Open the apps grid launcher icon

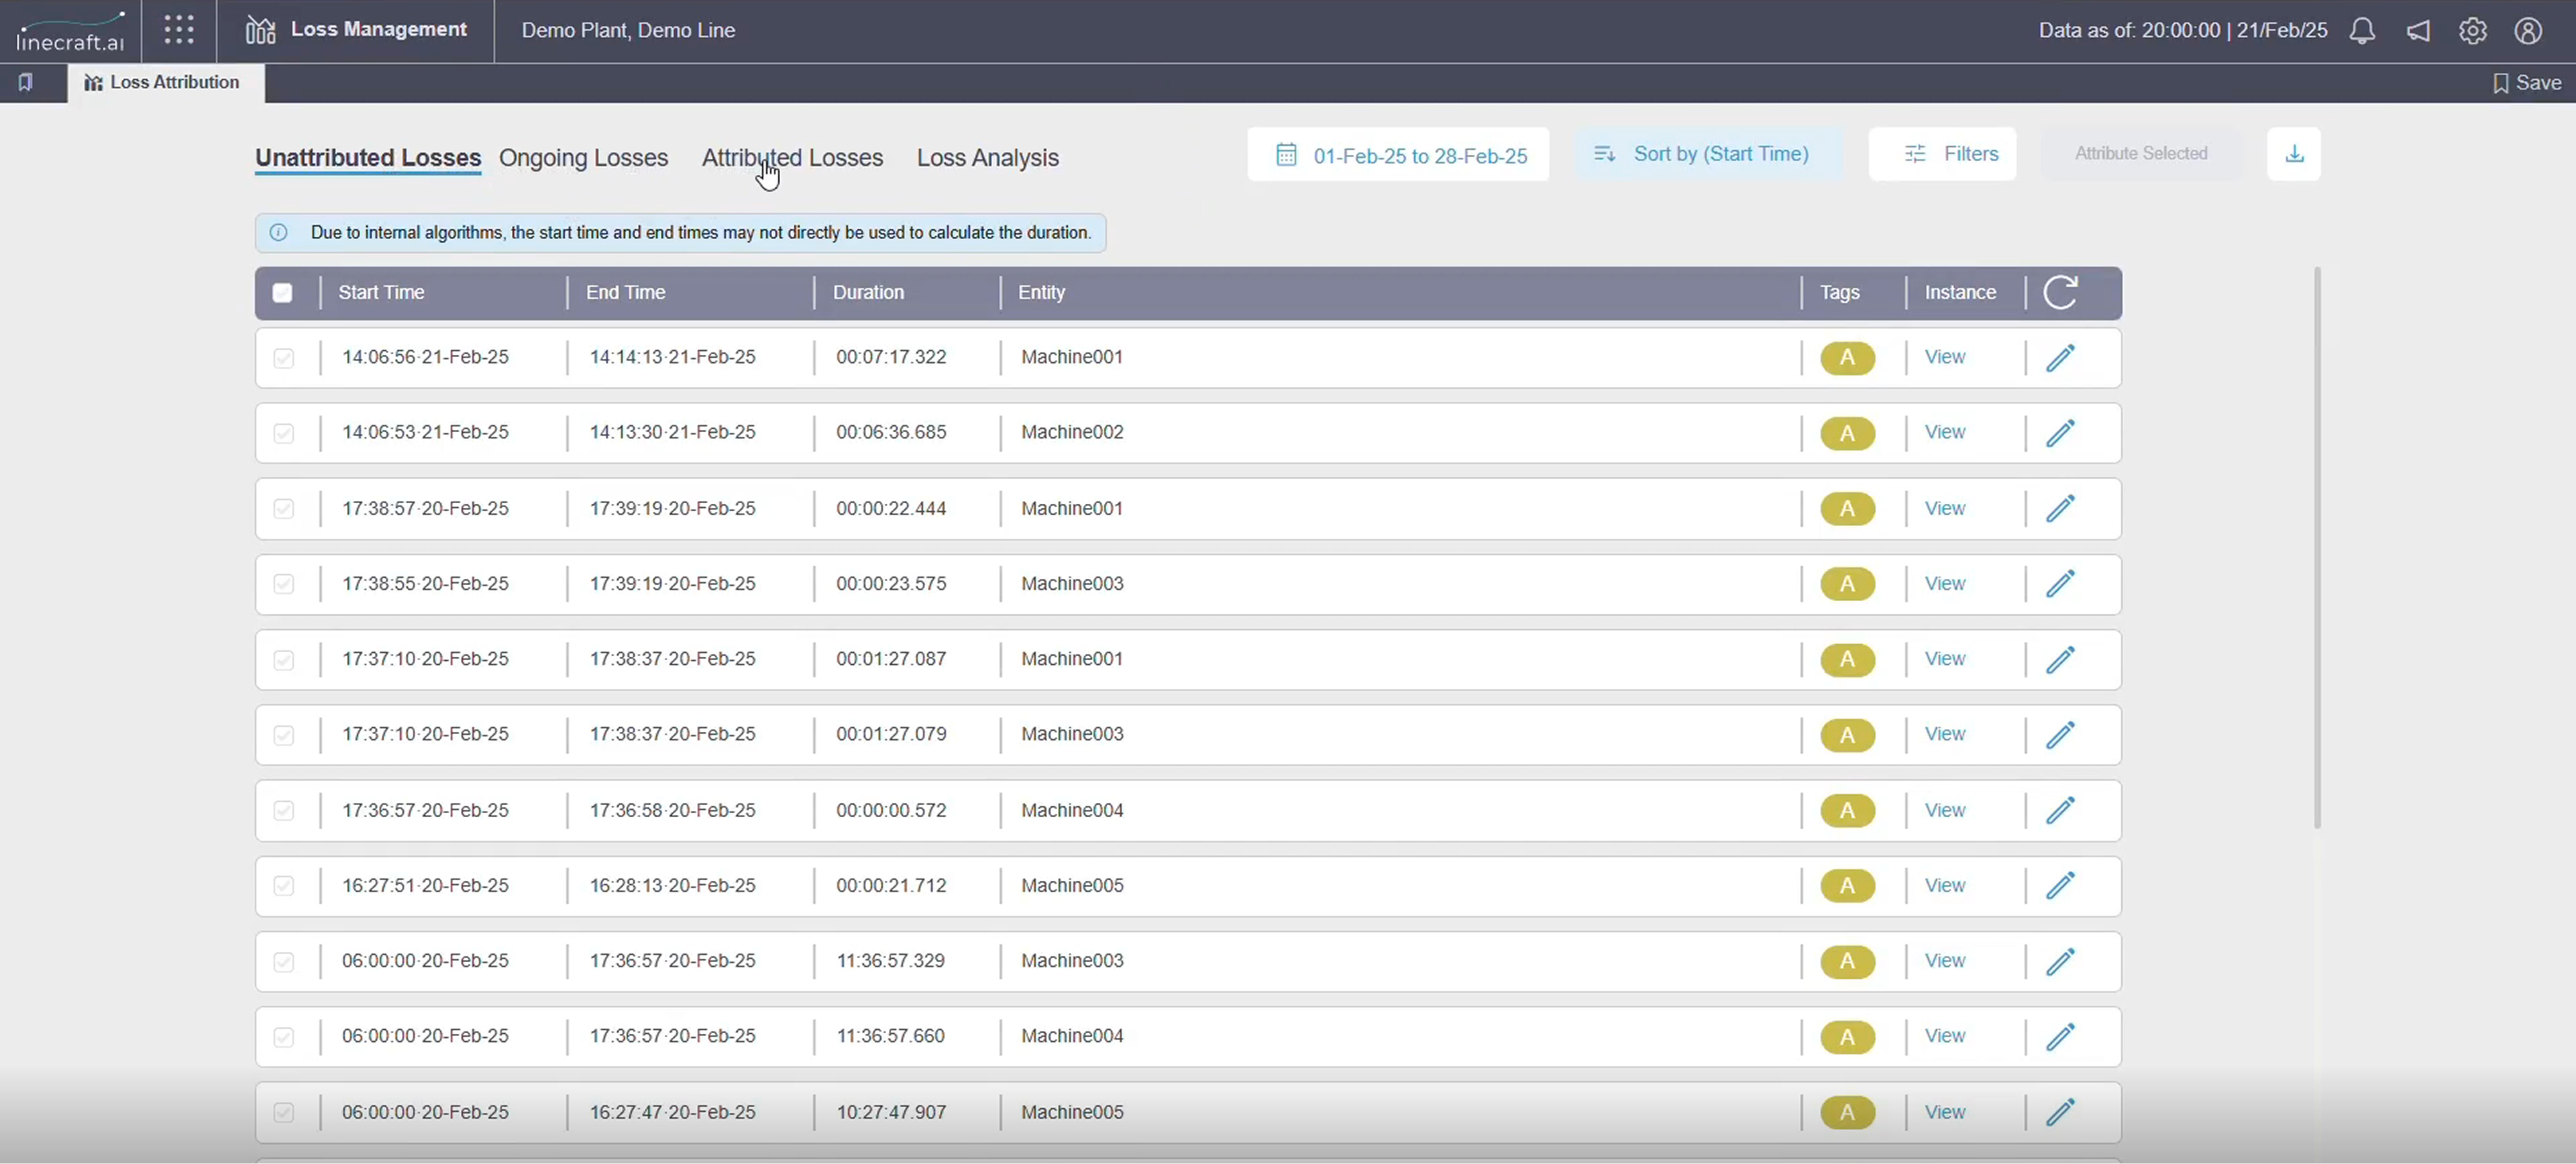coord(179,30)
